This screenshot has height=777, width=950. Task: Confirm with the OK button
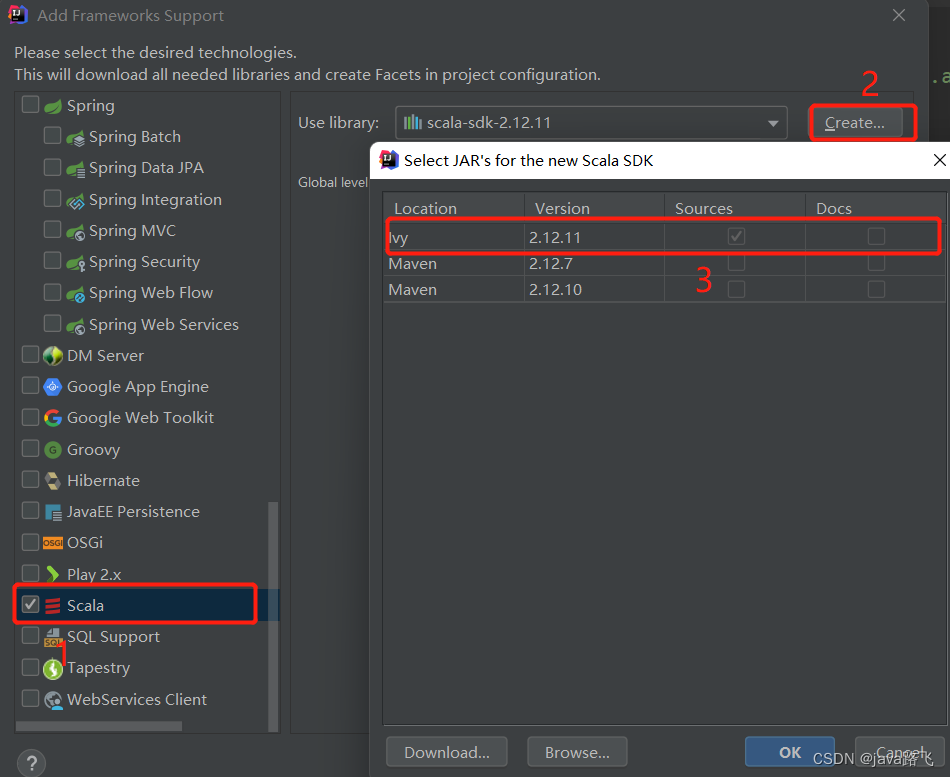pos(789,752)
